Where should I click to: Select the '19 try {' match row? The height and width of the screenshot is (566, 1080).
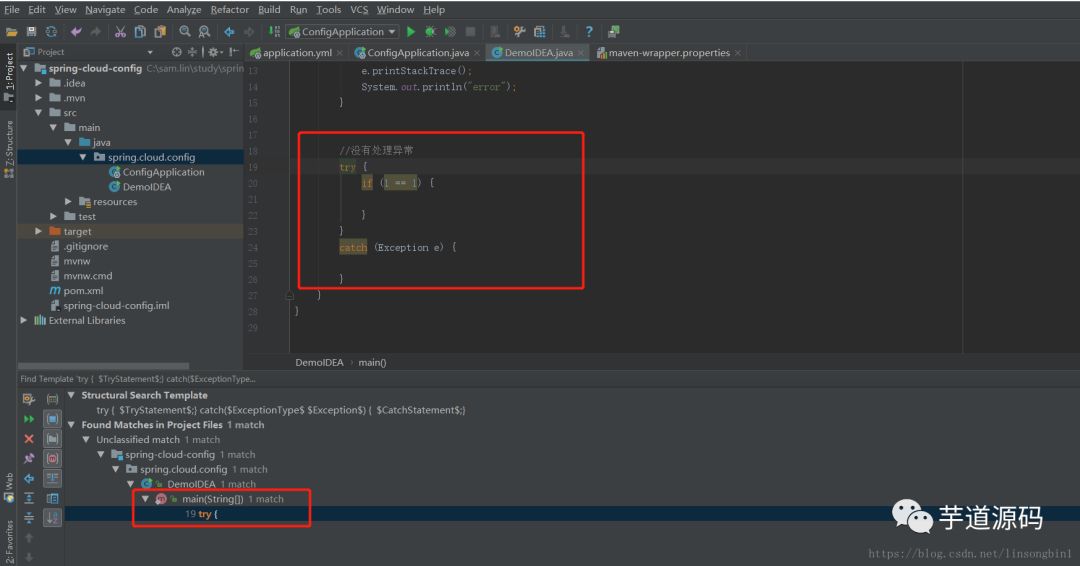click(572, 514)
